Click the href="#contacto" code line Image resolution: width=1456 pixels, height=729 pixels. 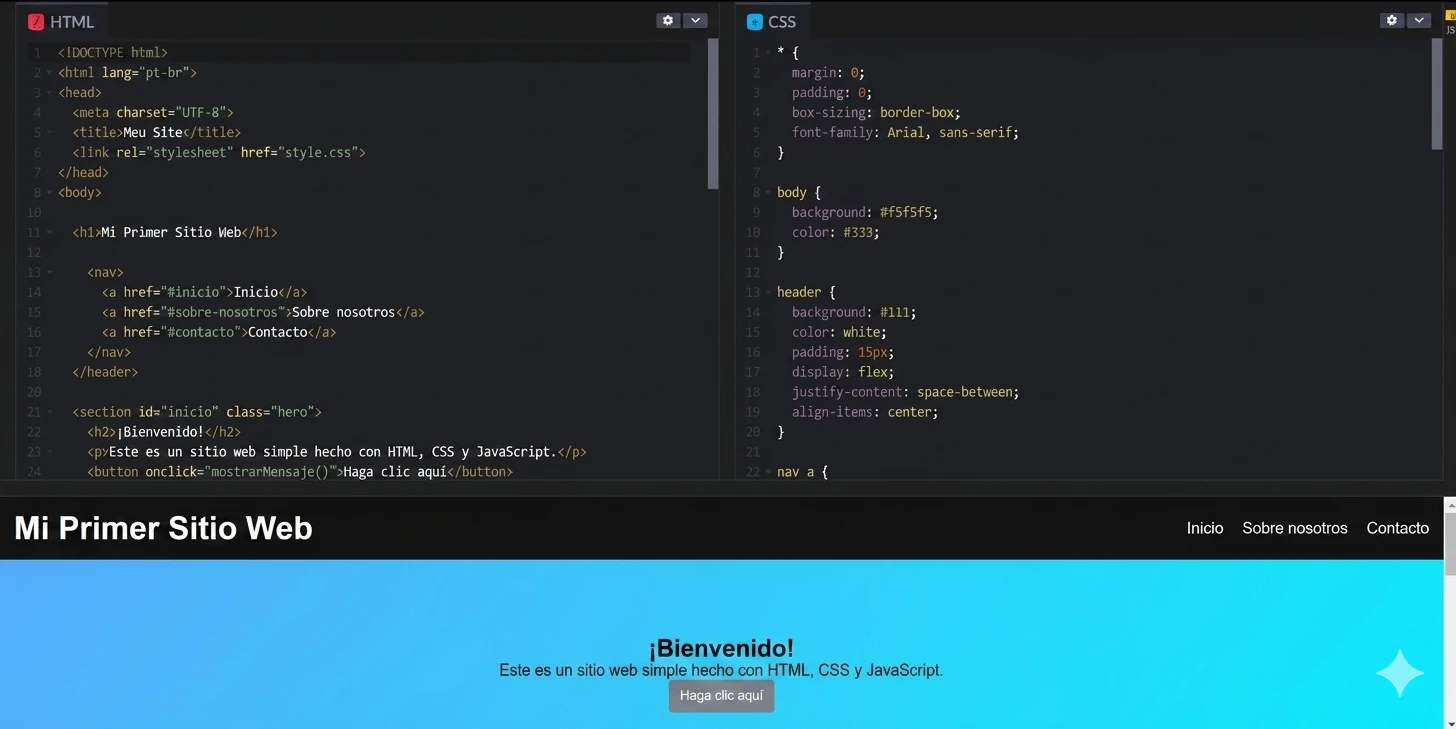click(x=219, y=332)
